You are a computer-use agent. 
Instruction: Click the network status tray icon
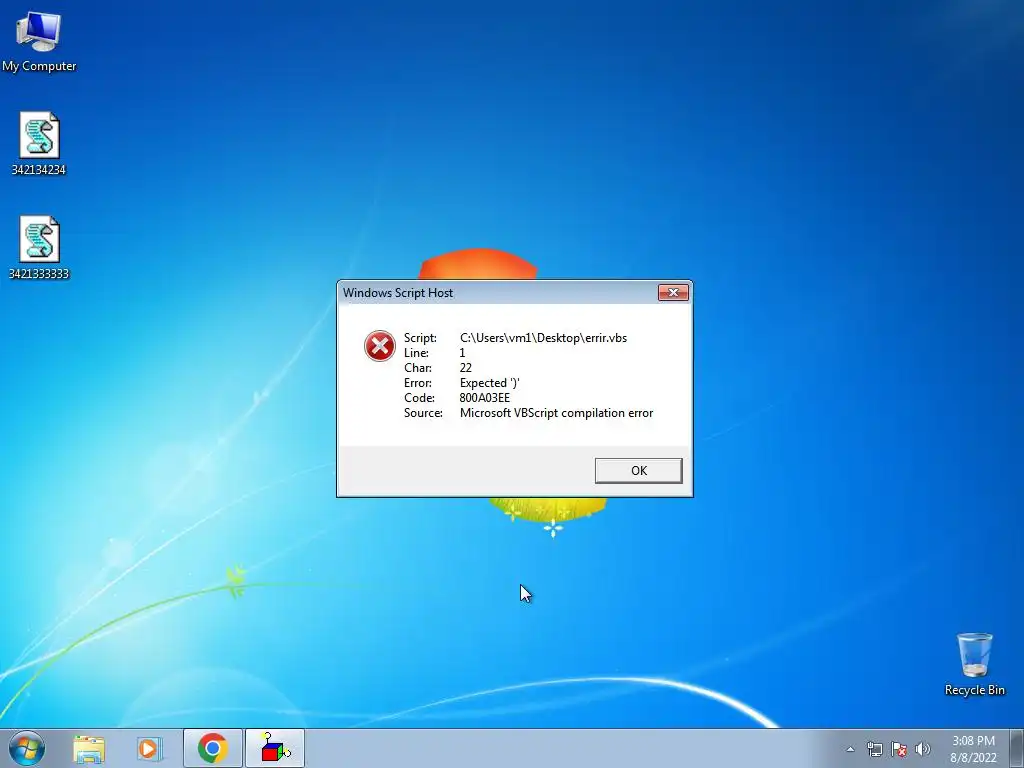click(874, 749)
